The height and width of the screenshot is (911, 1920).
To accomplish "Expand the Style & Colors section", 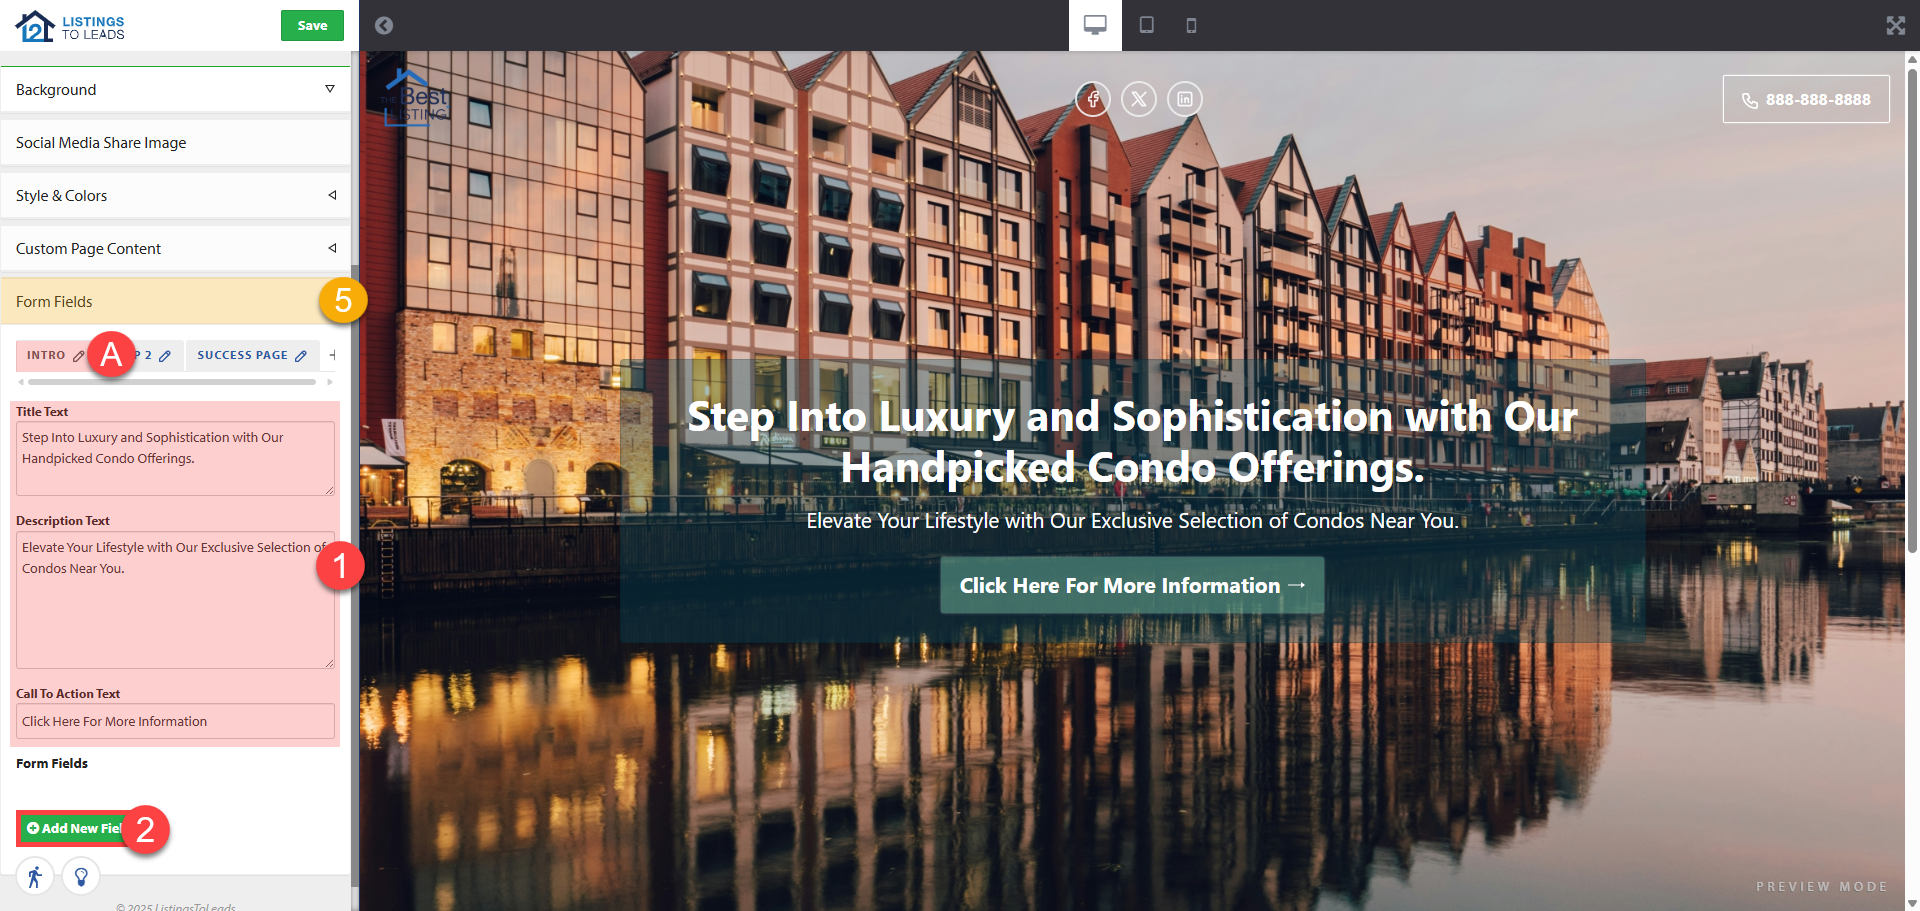I will coord(175,195).
